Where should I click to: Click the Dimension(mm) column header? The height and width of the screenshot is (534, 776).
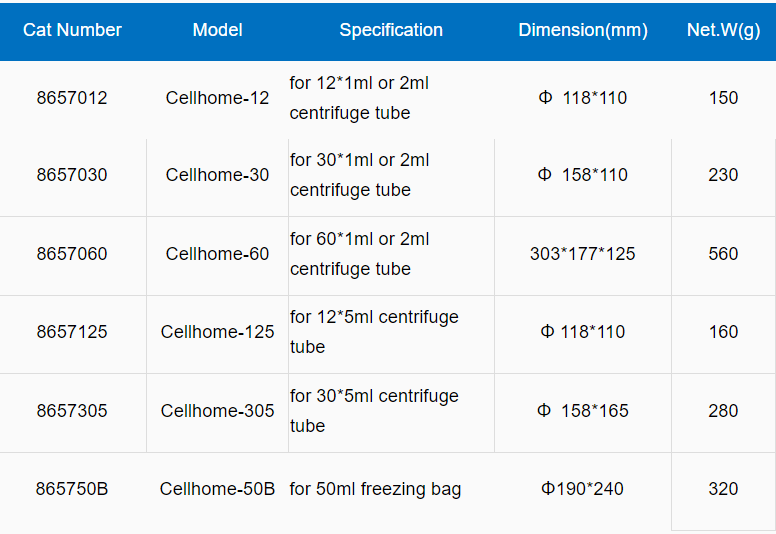[x=583, y=30]
